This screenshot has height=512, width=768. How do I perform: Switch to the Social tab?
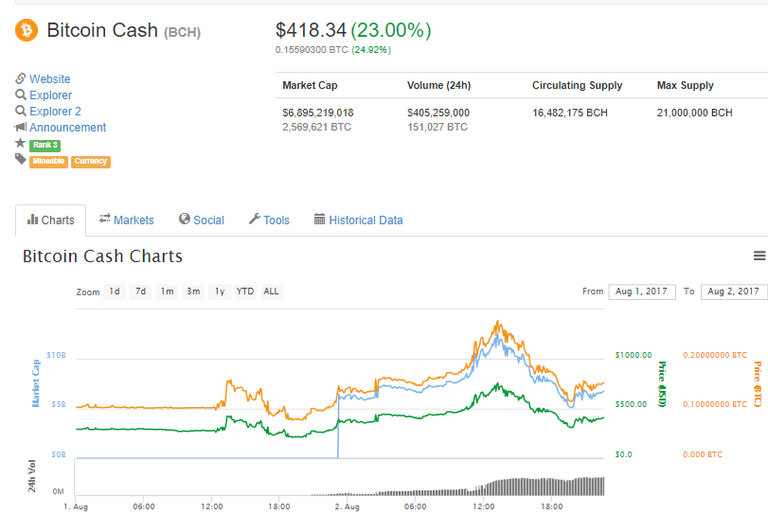point(201,220)
